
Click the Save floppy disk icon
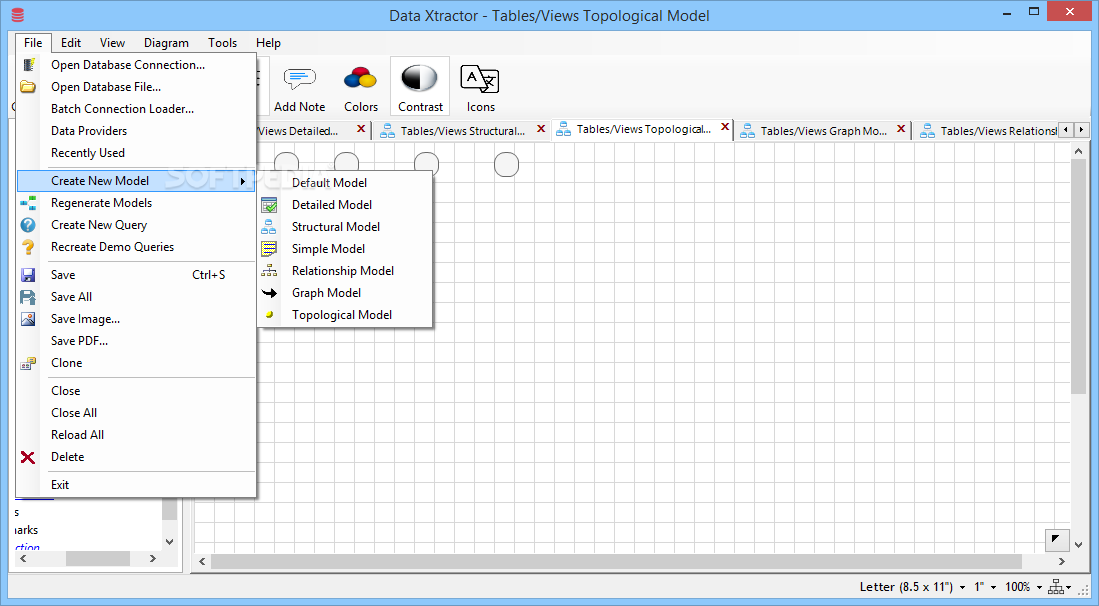(28, 275)
